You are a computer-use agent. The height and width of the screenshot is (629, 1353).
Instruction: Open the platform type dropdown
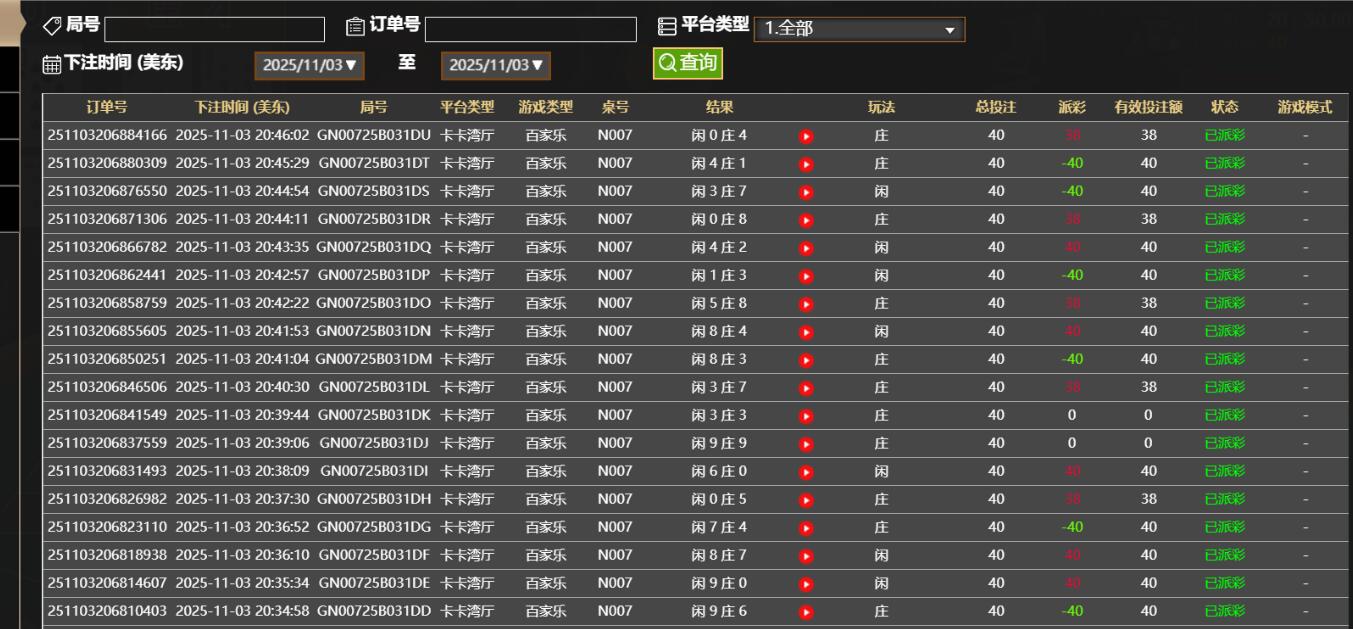[859, 29]
